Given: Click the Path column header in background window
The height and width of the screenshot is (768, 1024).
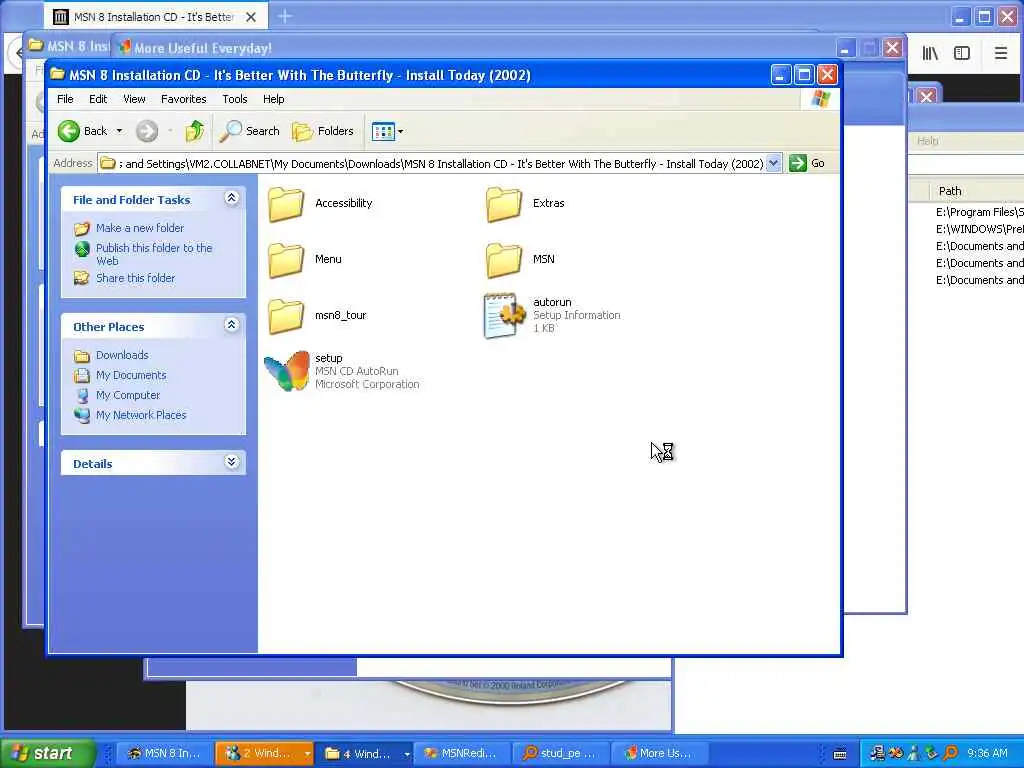Looking at the screenshot, I should coord(976,191).
